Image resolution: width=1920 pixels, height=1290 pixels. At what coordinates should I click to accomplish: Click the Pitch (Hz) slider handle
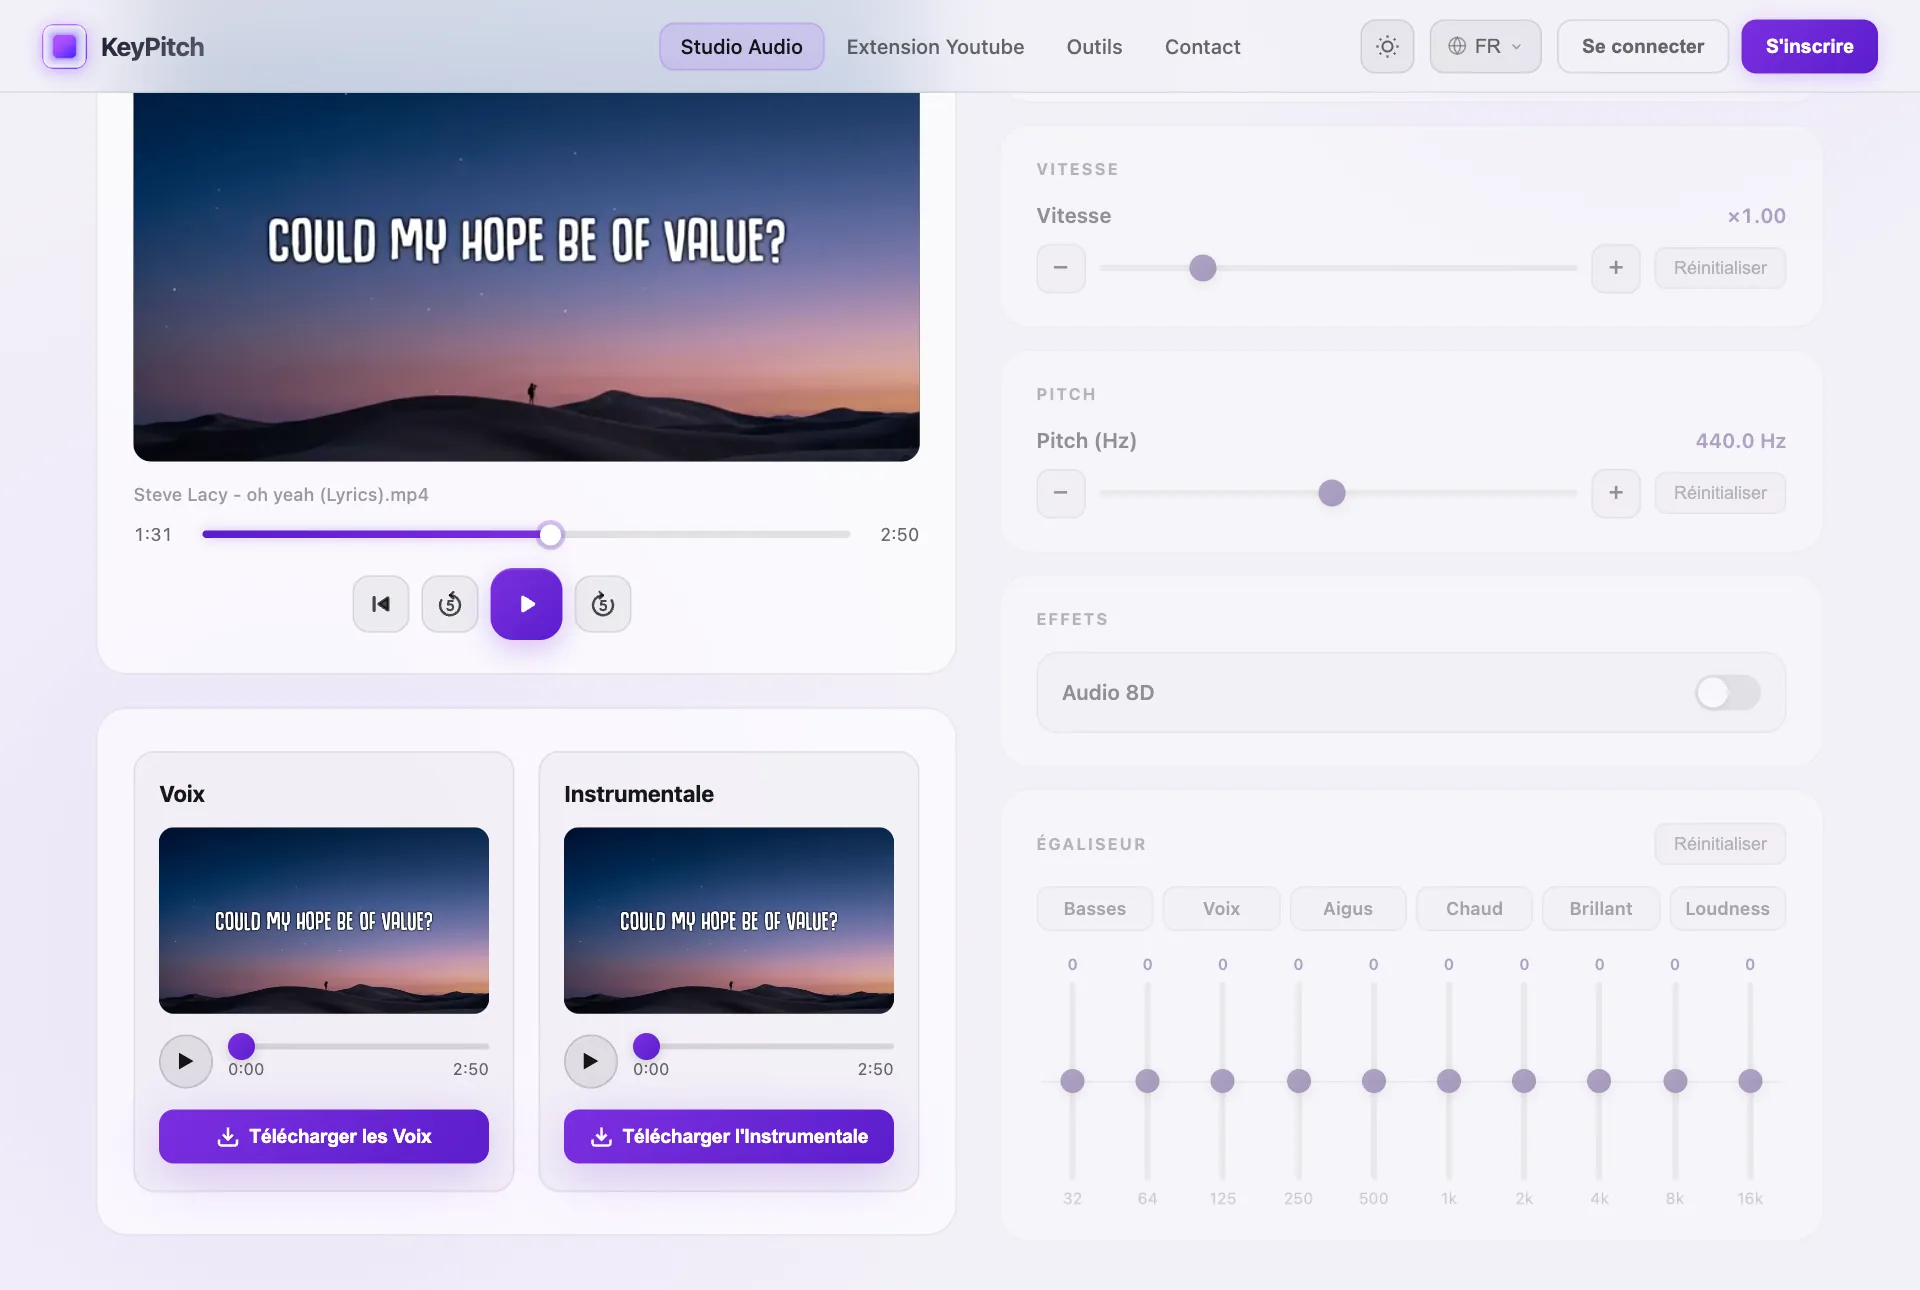(x=1332, y=493)
